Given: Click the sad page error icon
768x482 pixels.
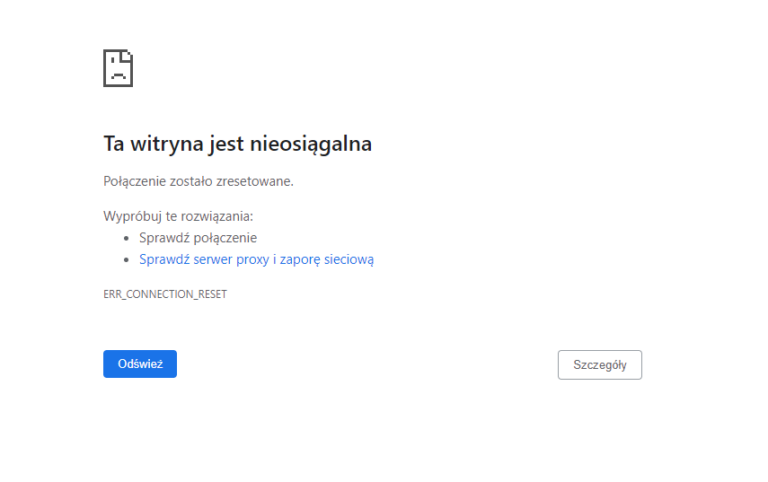Looking at the screenshot, I should tap(118, 68).
